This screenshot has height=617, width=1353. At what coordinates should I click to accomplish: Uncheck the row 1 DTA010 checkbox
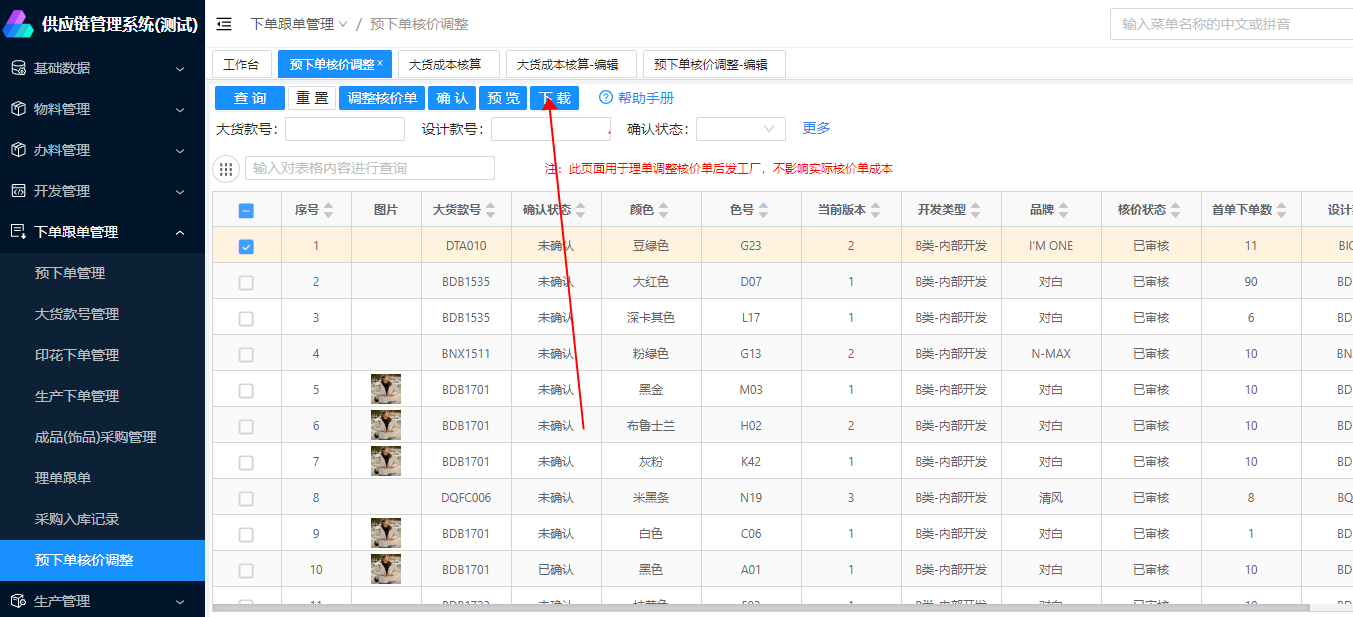[x=246, y=246]
